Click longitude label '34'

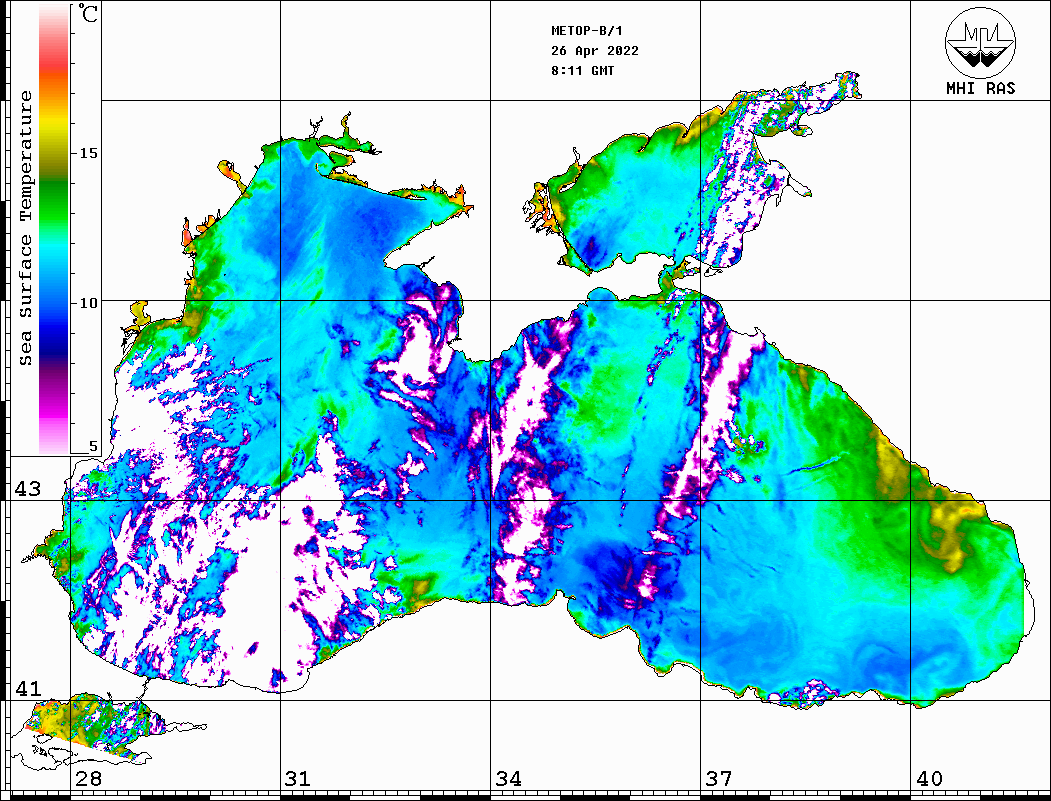click(x=508, y=779)
